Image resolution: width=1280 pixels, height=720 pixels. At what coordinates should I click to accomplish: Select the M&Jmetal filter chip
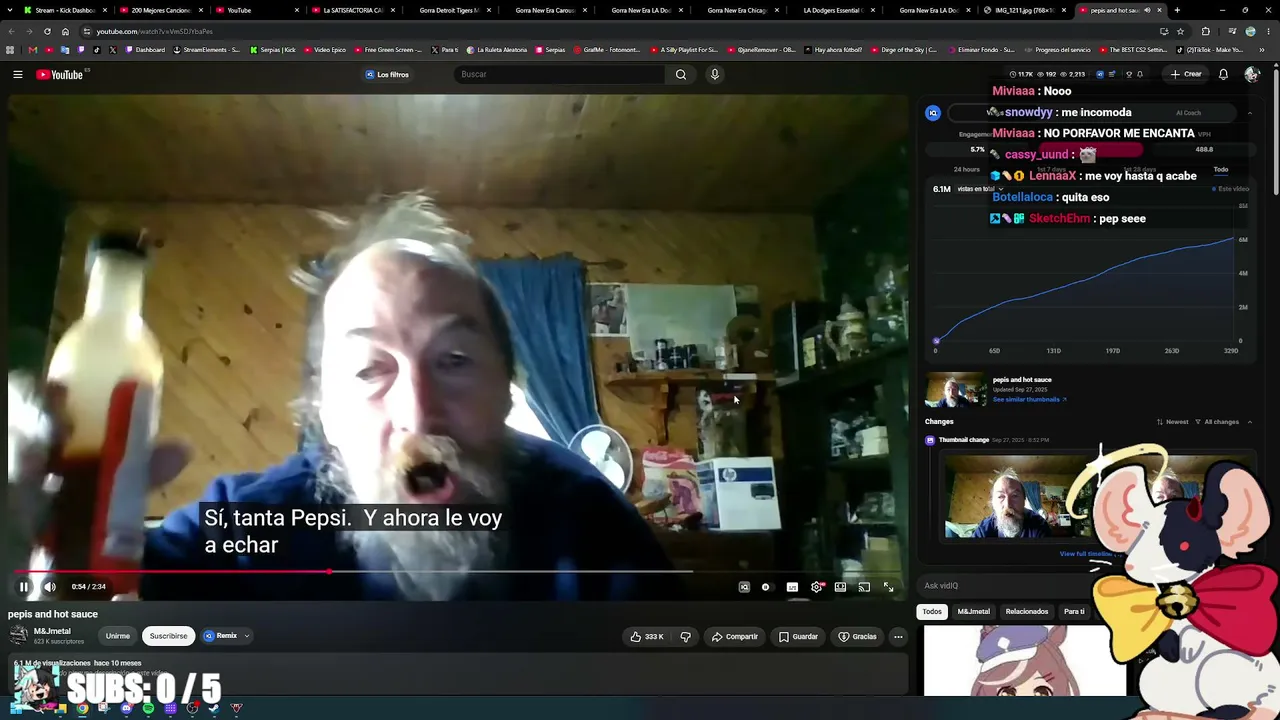pos(973,611)
